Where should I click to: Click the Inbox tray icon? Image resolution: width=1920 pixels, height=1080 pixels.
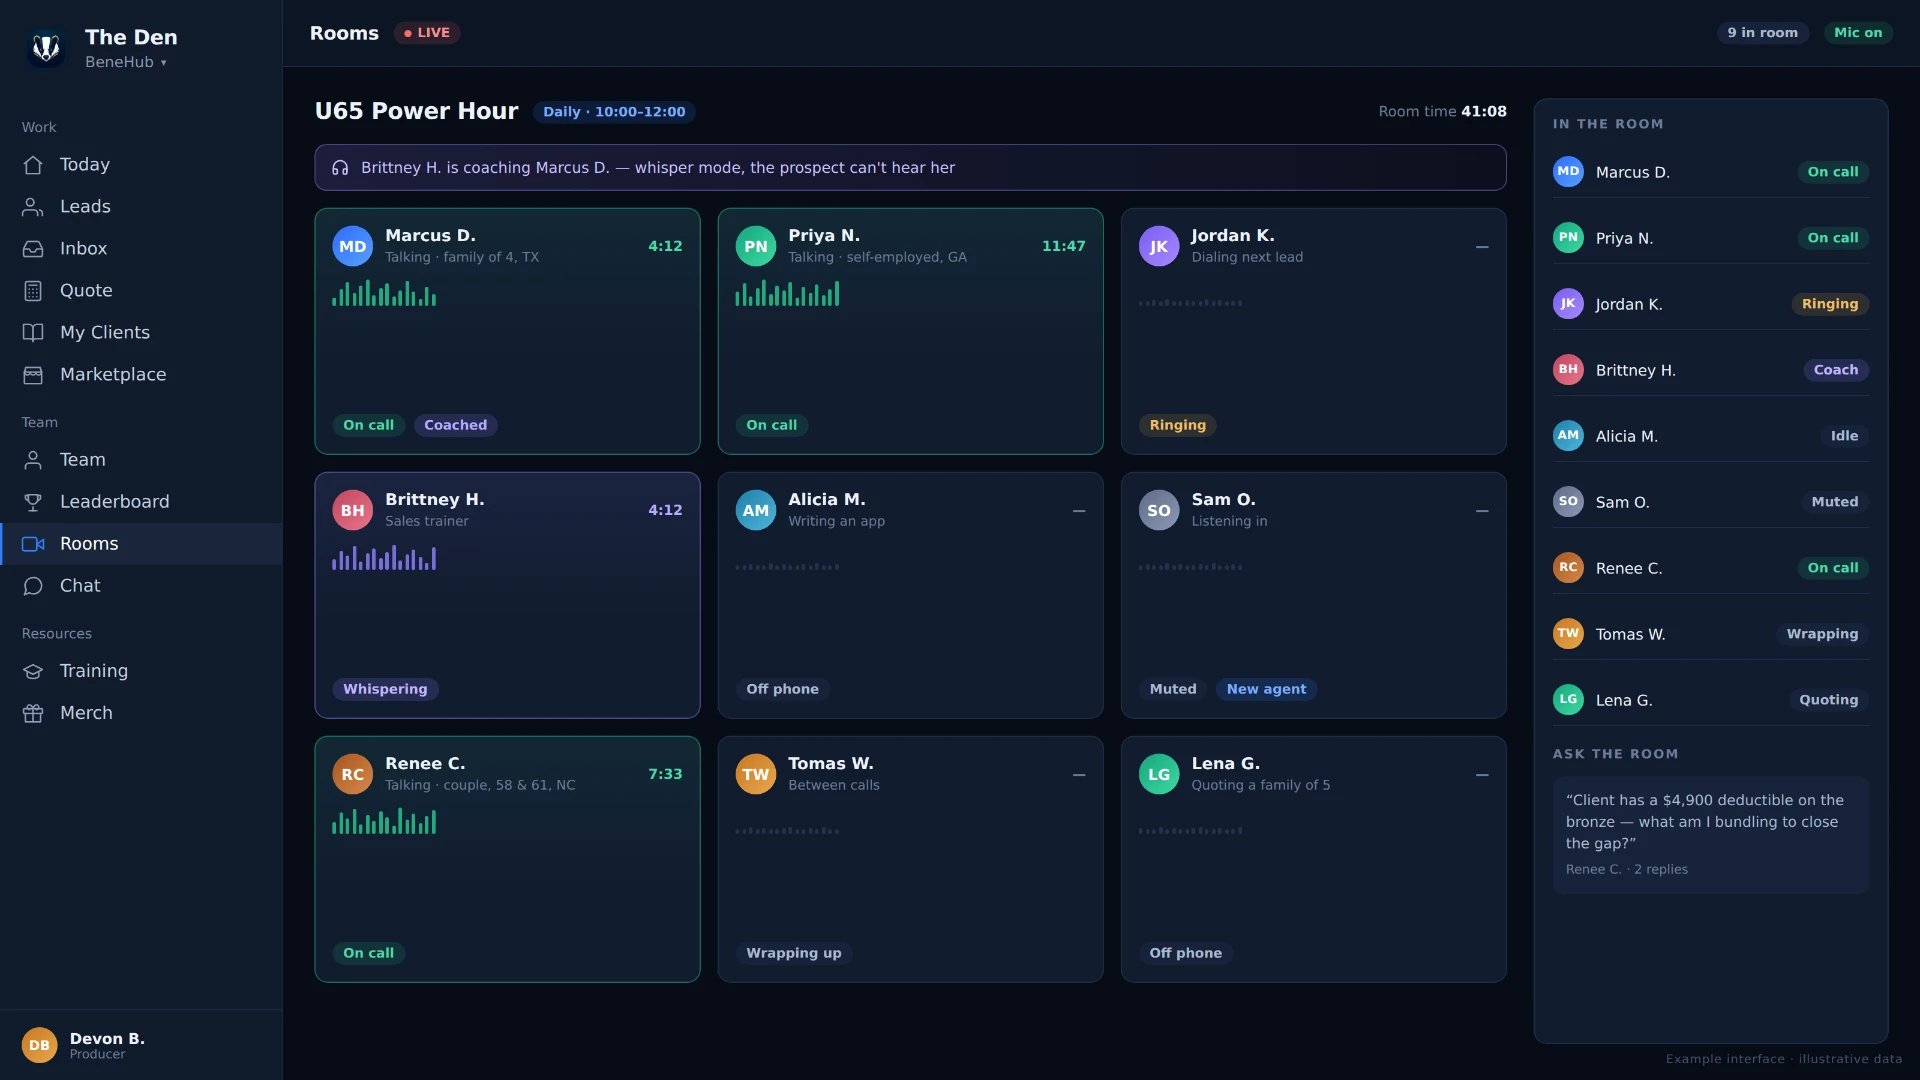click(33, 249)
